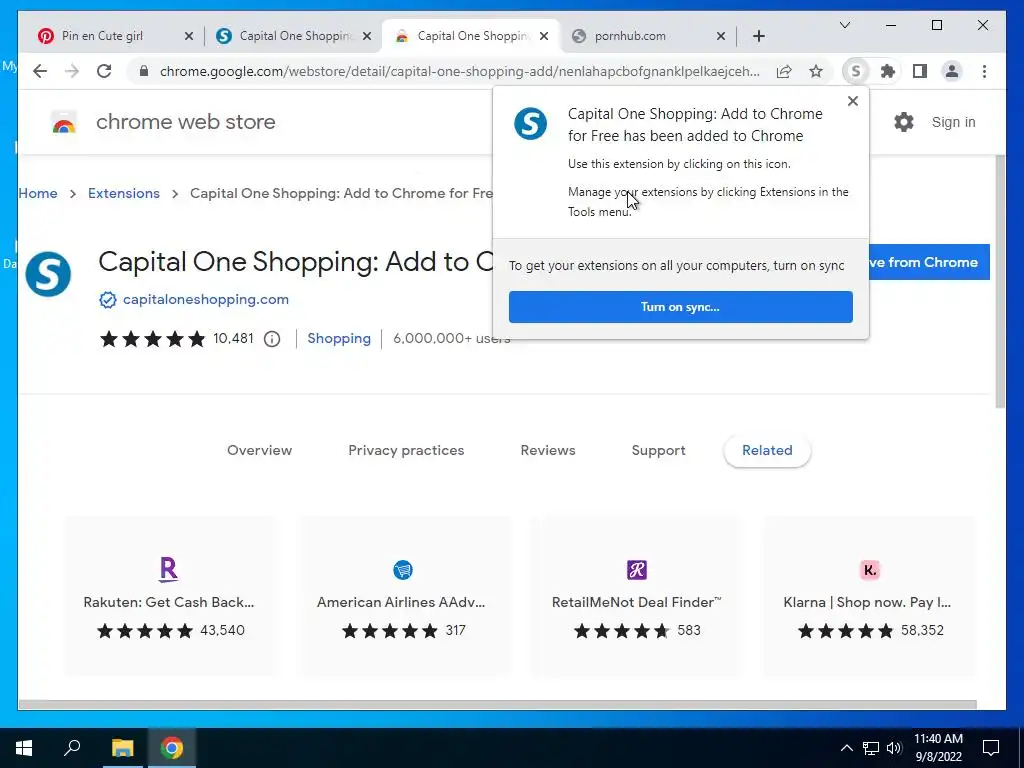Close the Pin en Cute girl tab
The width and height of the screenshot is (1024, 768).
coord(189,36)
